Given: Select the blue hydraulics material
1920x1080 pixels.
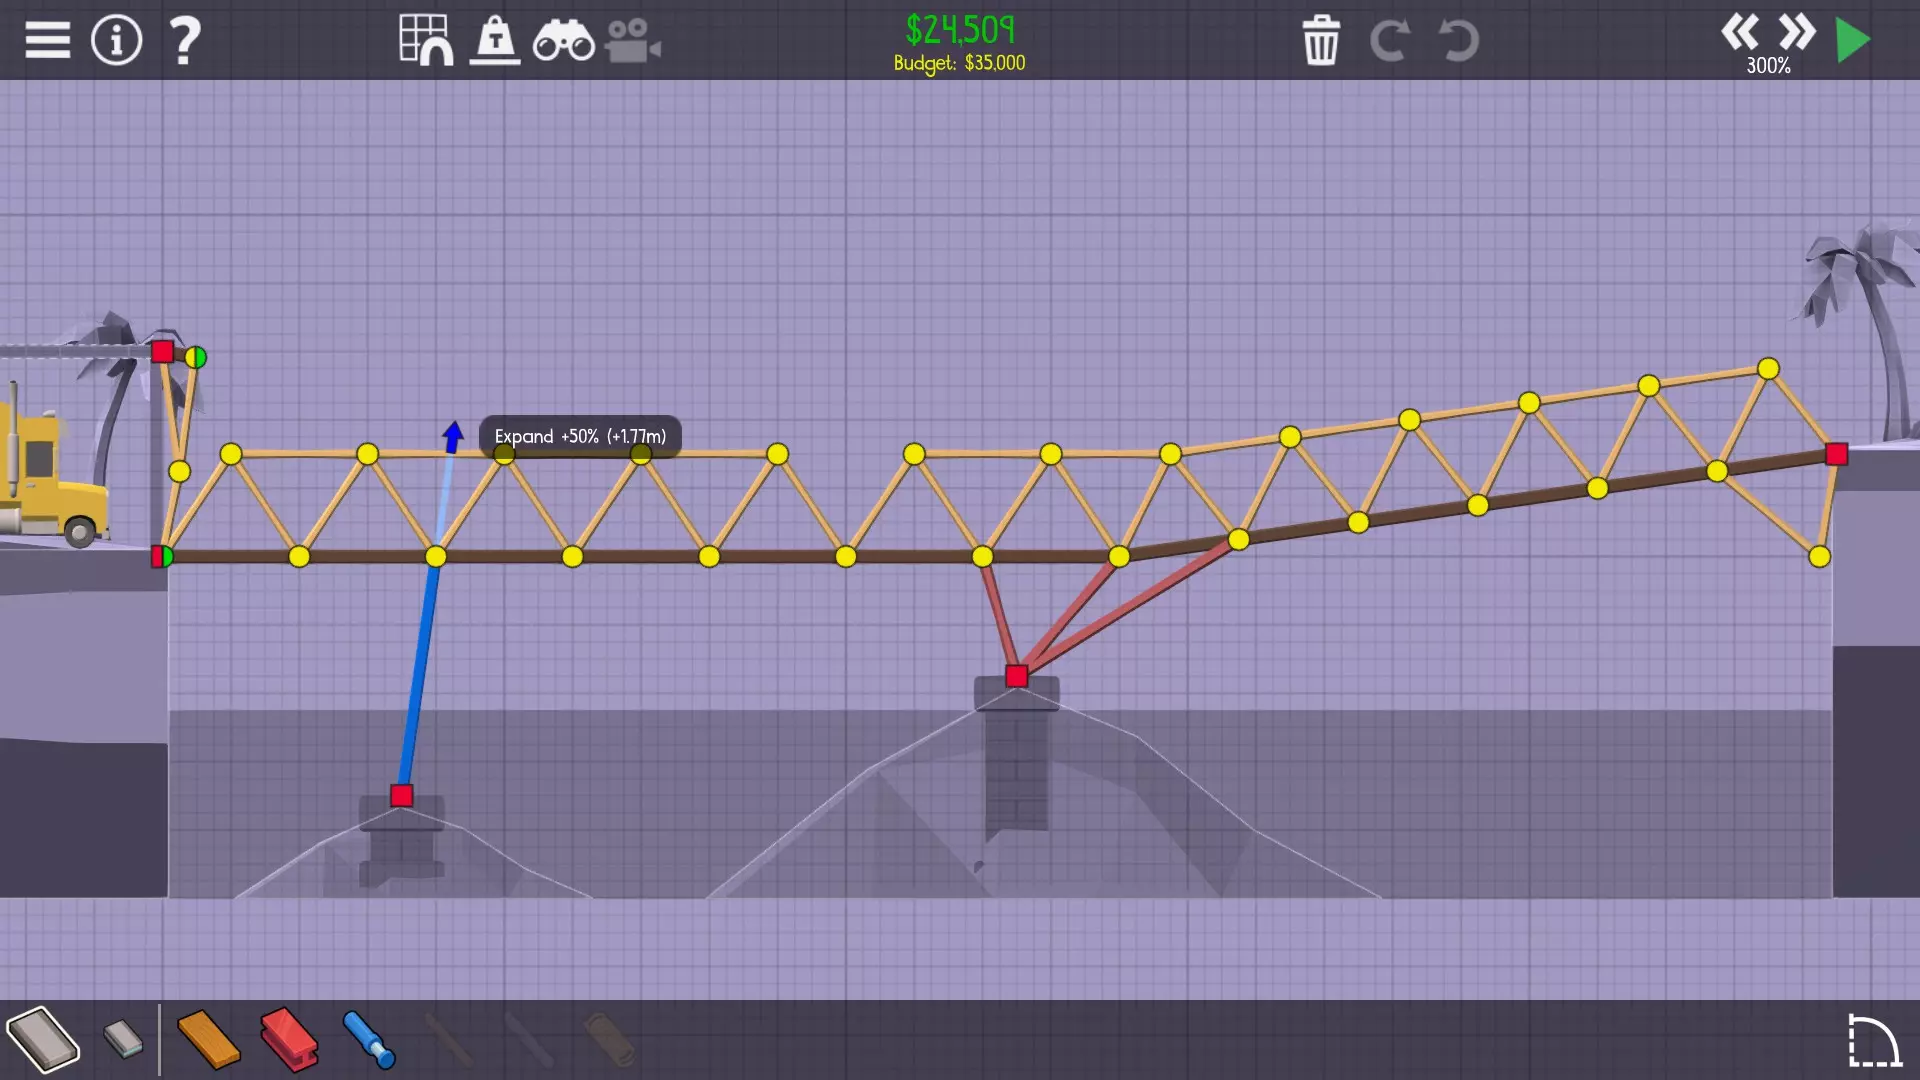Looking at the screenshot, I should 369,1039.
